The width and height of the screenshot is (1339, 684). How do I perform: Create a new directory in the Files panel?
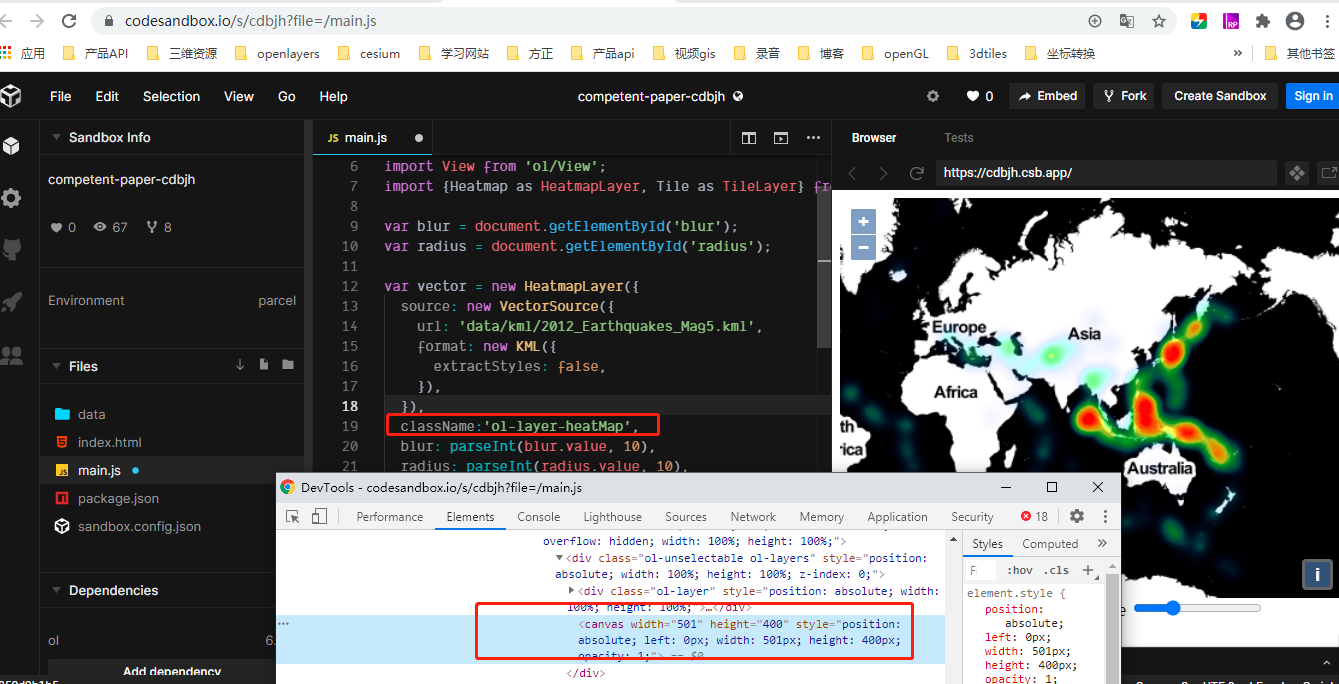coord(288,364)
